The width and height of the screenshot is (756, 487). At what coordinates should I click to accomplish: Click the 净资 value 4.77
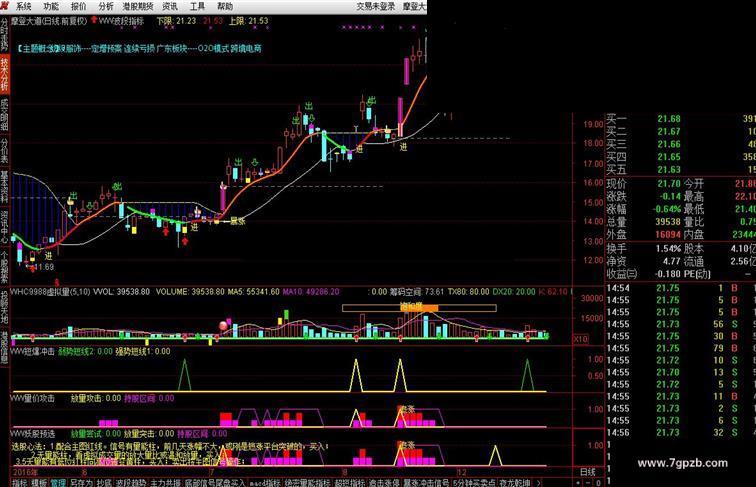tap(671, 261)
